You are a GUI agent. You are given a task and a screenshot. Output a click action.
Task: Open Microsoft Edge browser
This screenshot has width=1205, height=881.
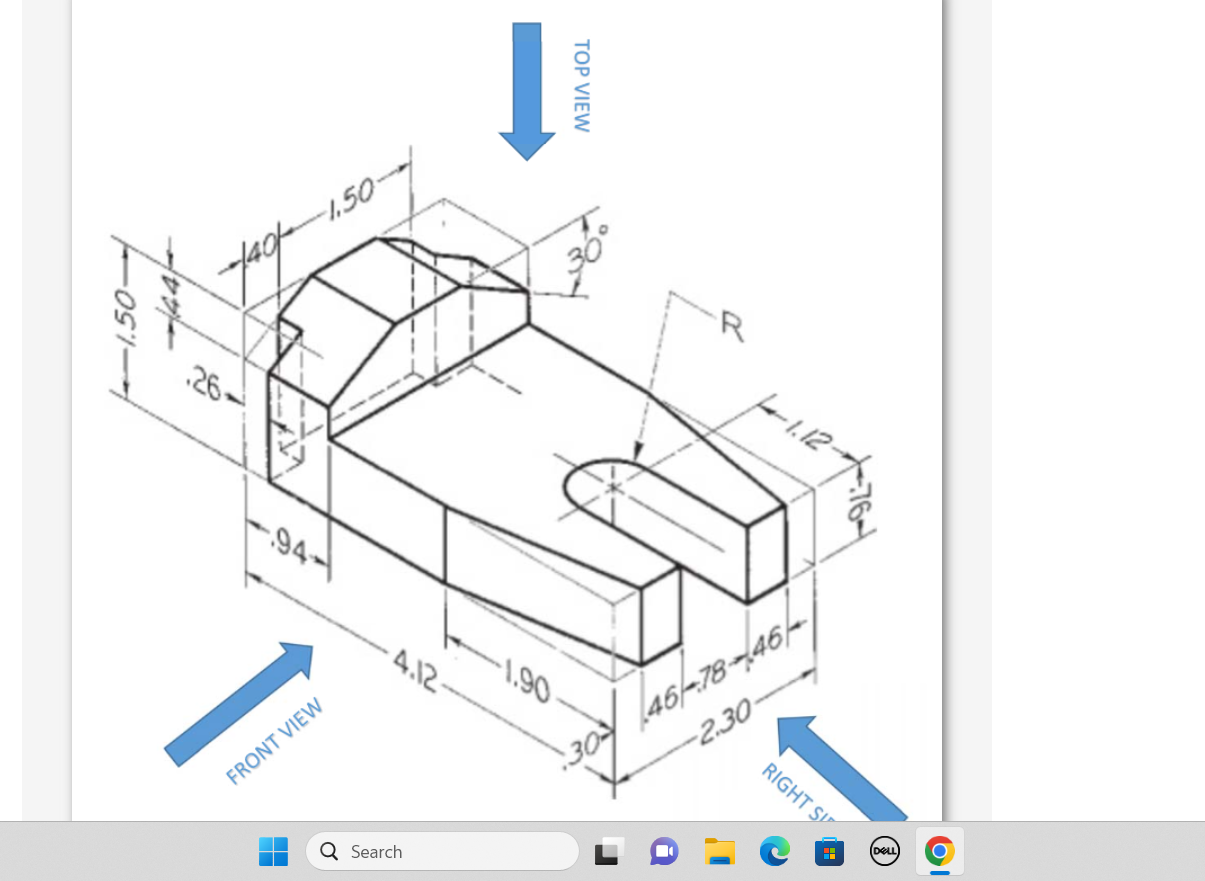click(774, 851)
